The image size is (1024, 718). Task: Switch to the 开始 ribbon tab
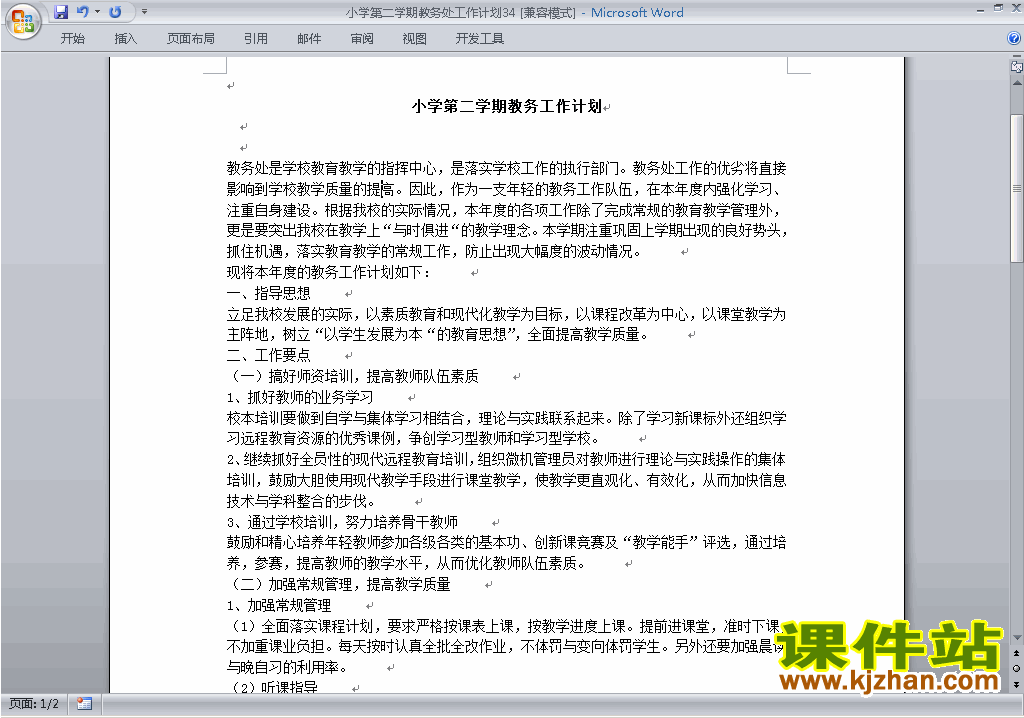(72, 39)
